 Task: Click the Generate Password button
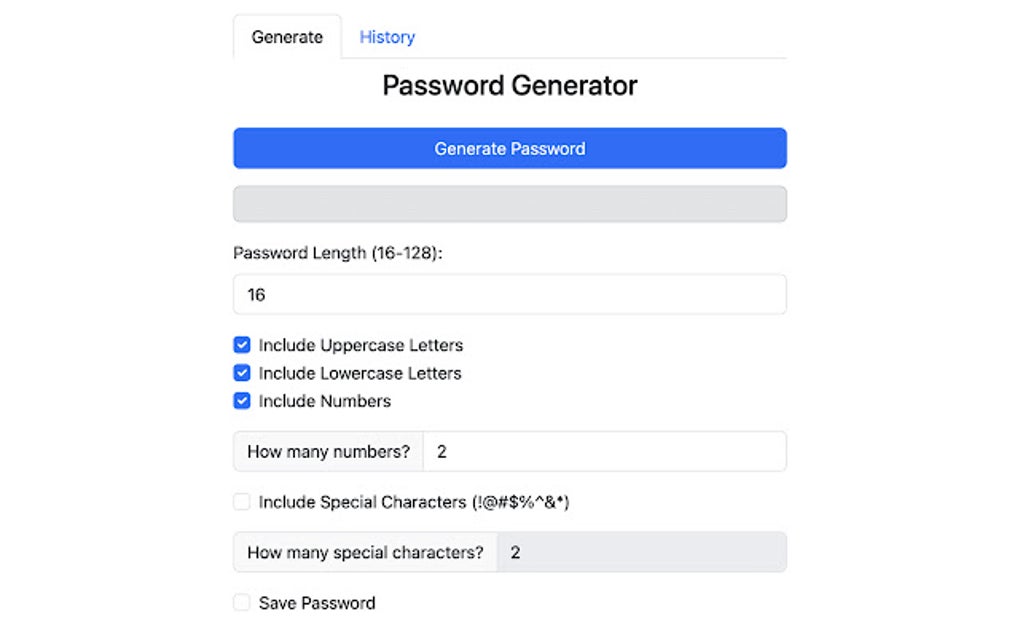509,147
